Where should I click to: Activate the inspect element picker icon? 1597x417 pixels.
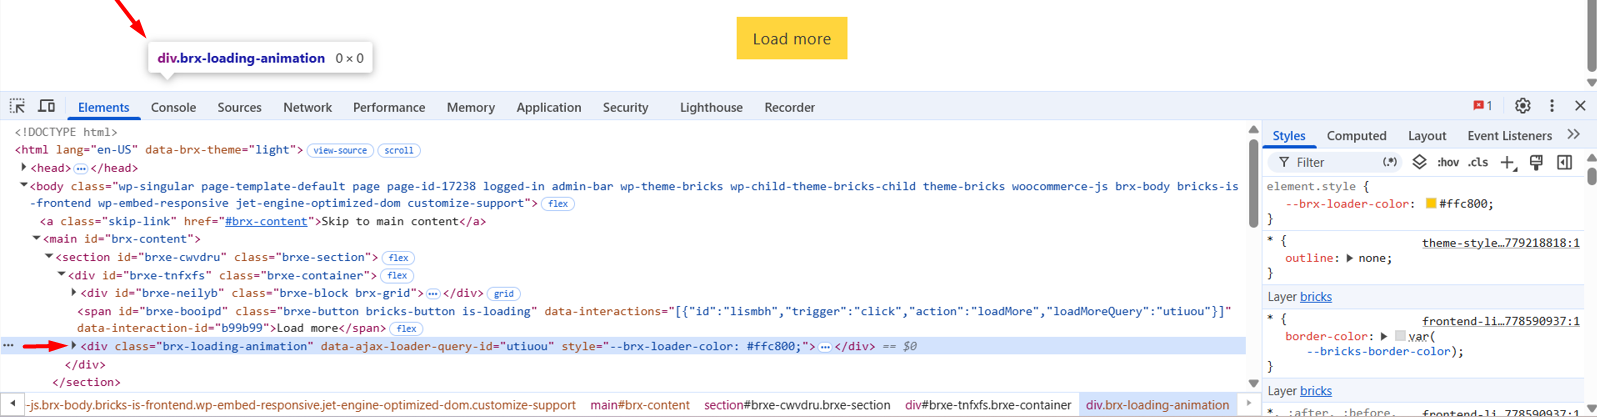(17, 106)
